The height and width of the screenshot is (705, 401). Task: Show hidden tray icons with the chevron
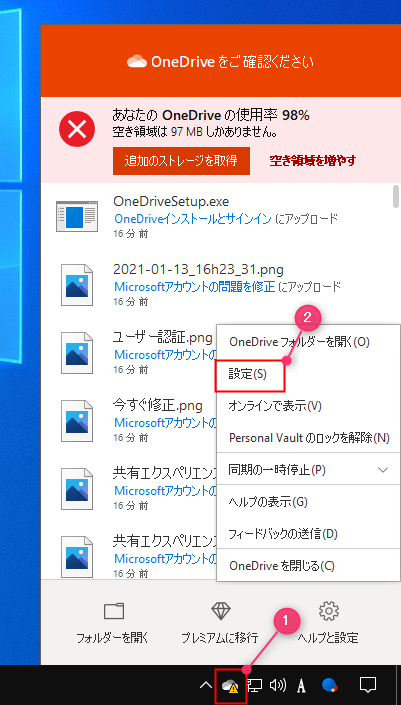click(205, 686)
